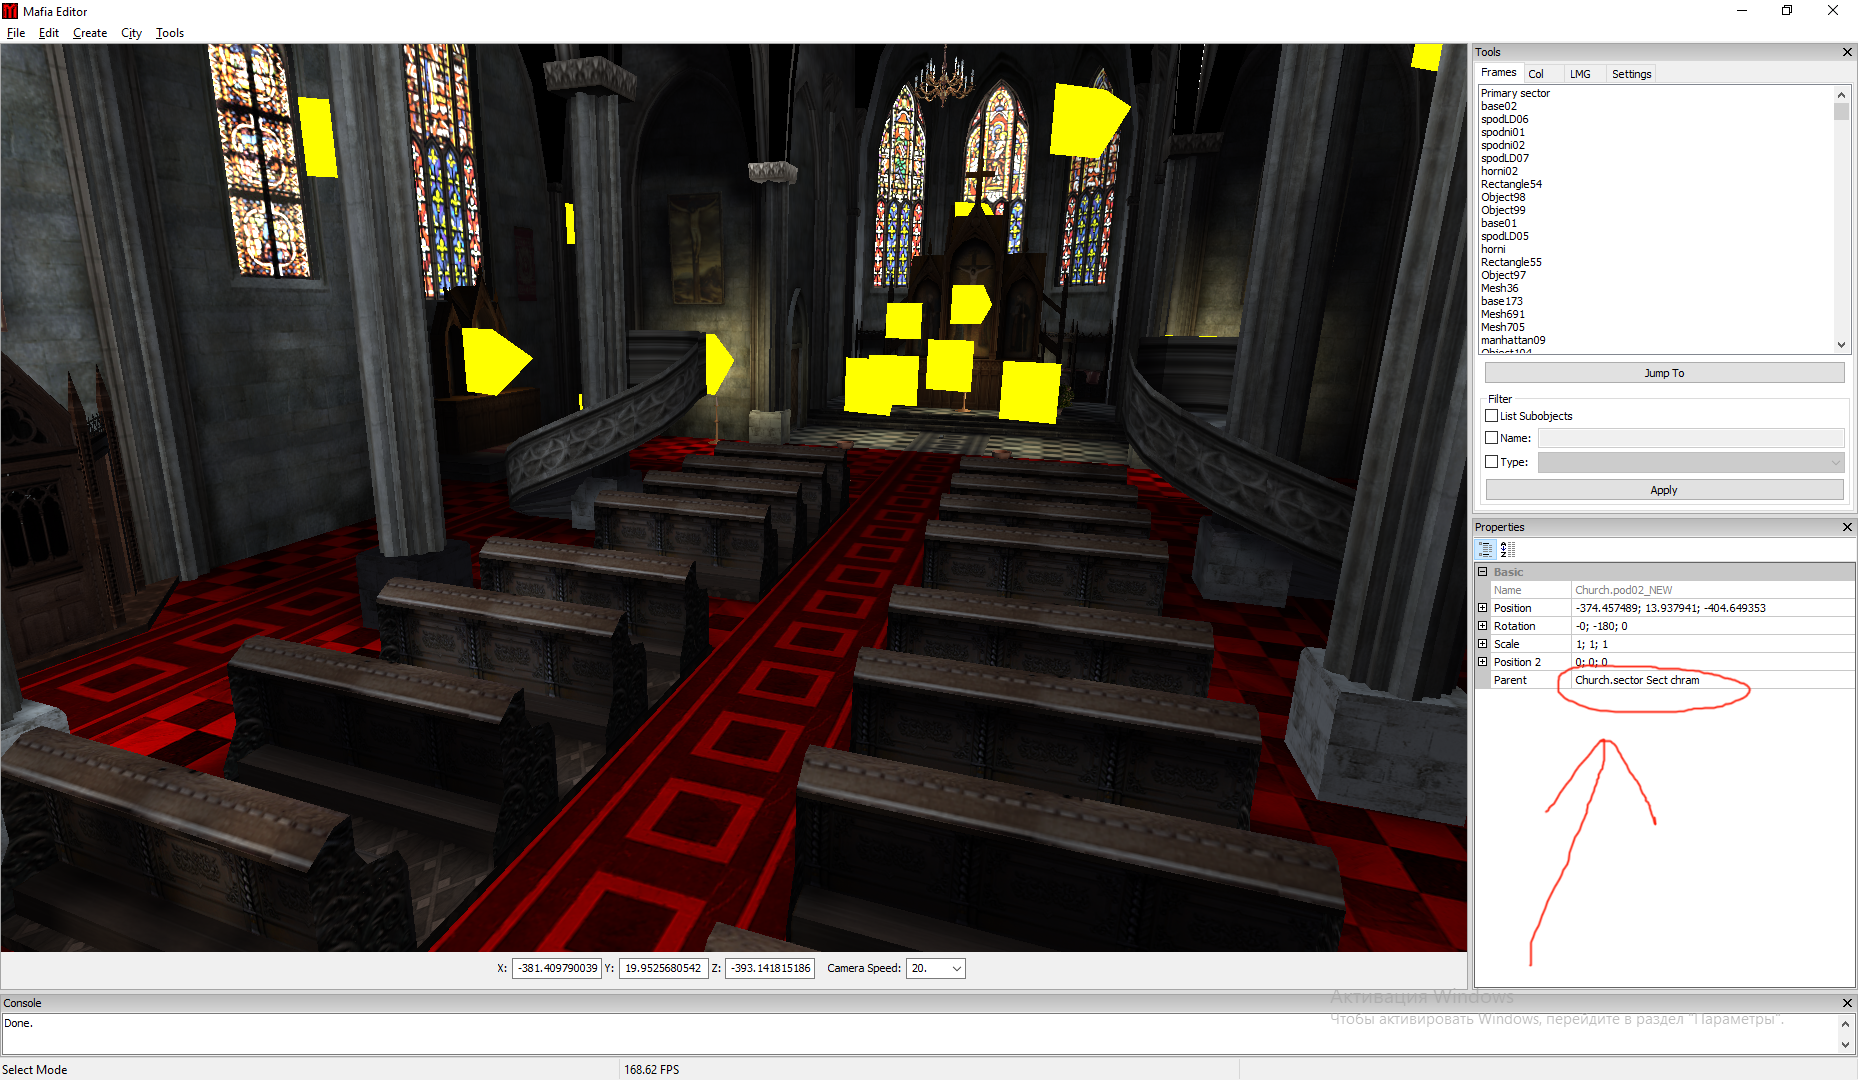Click the Position value field
The width and height of the screenshot is (1858, 1080).
coord(1713,608)
